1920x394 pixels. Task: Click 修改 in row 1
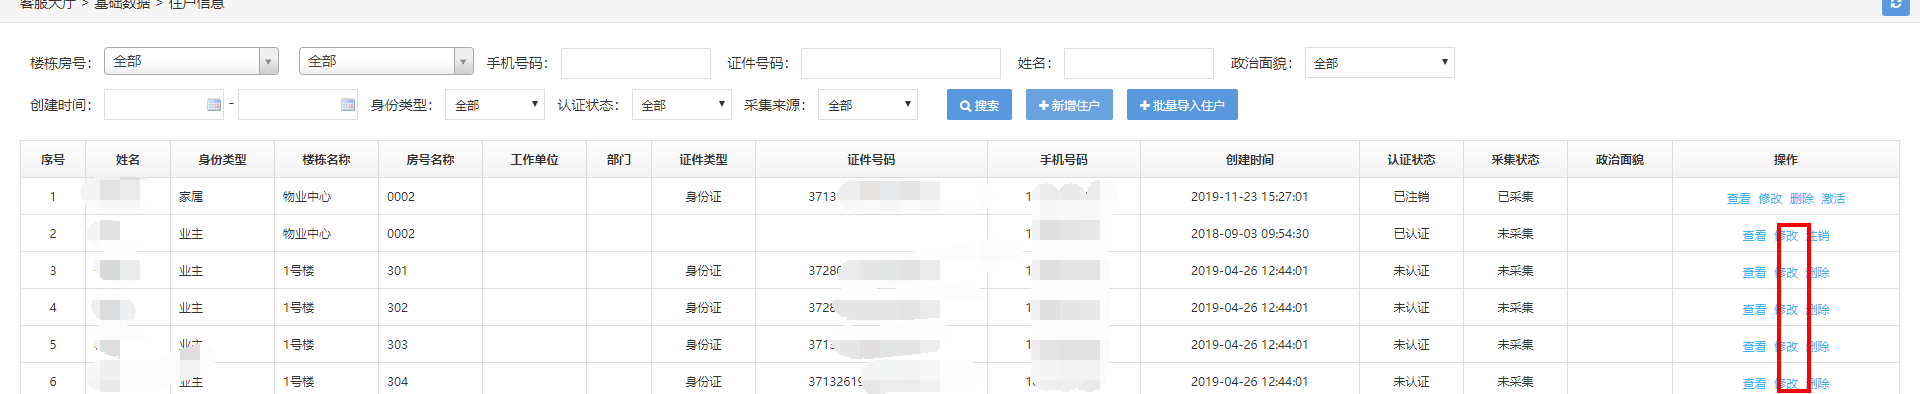click(1770, 198)
